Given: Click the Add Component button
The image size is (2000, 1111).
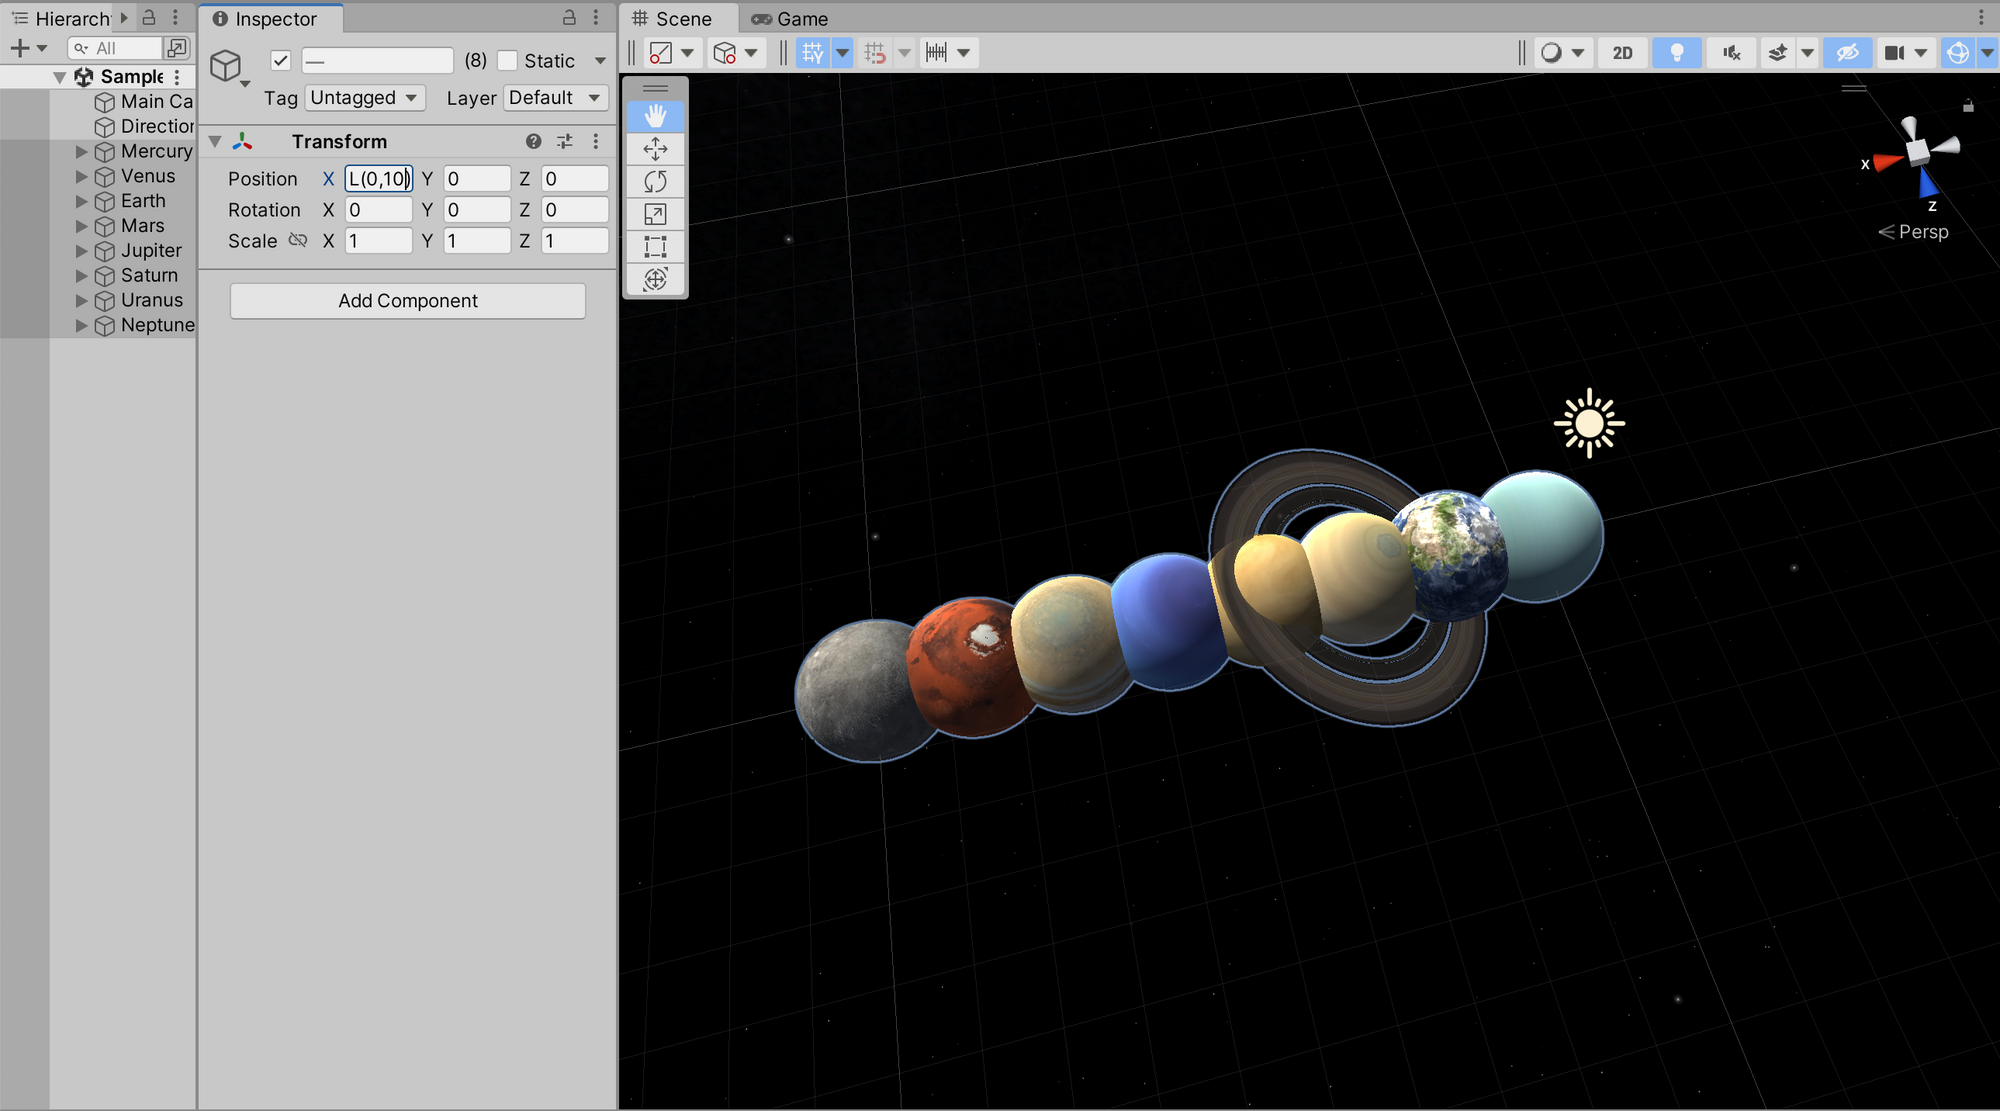Looking at the screenshot, I should tap(407, 301).
